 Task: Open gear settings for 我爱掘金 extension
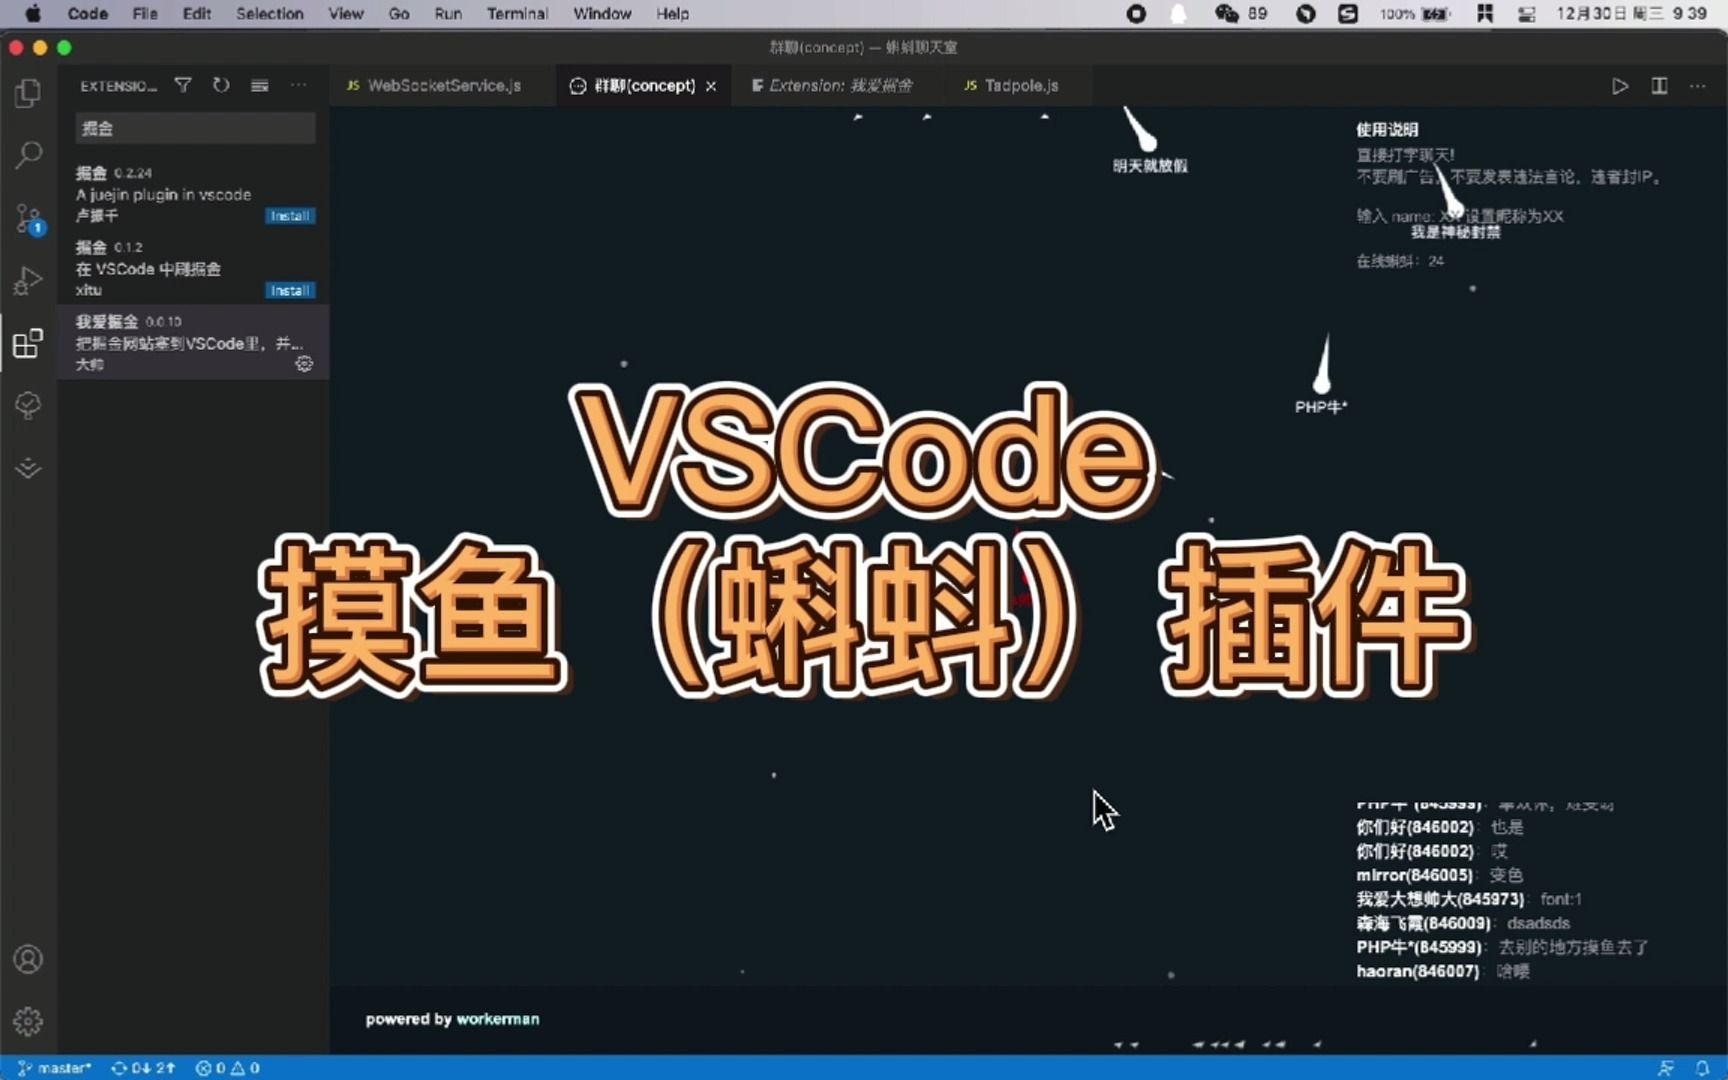click(x=304, y=364)
